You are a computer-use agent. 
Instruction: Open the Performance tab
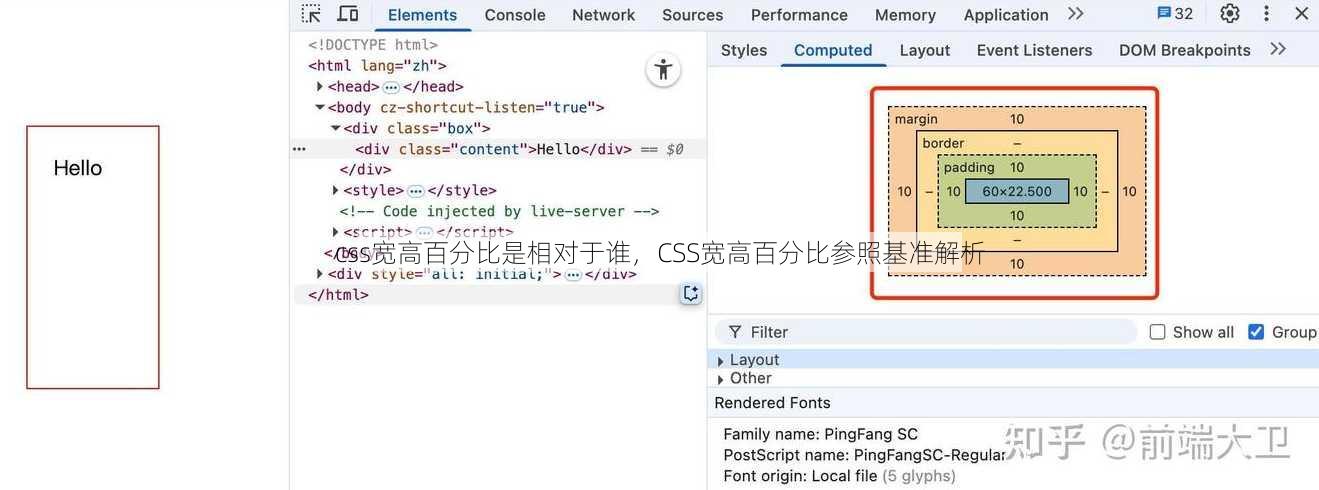[799, 15]
